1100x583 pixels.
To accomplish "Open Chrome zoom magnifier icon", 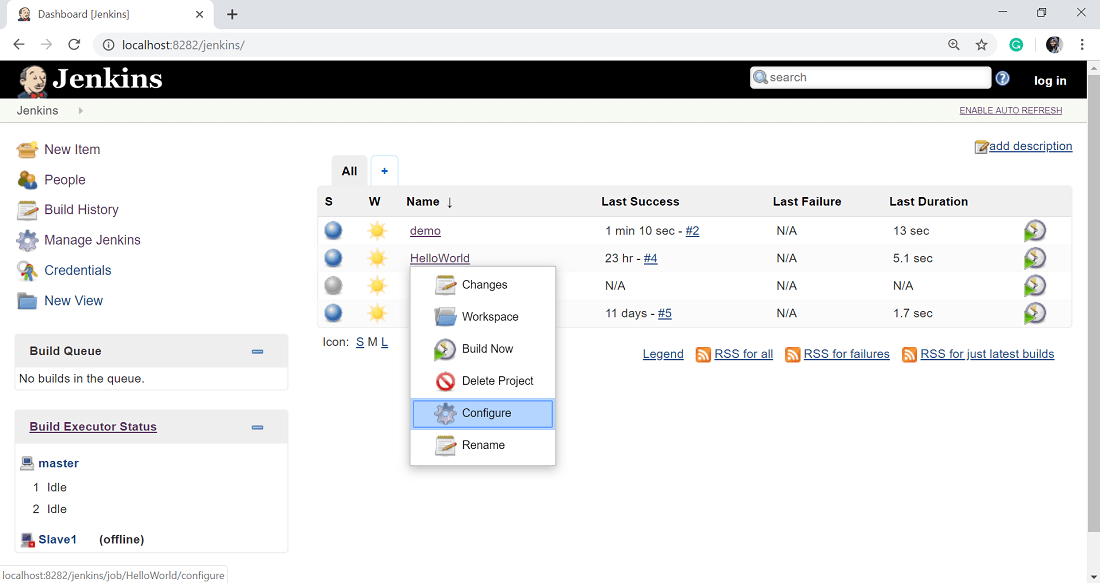I will pos(953,45).
